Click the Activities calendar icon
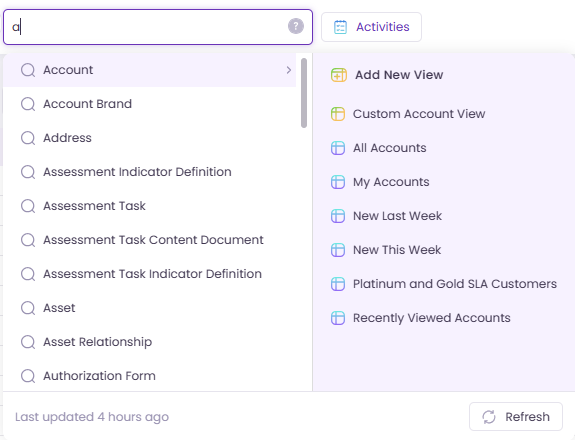 pyautogui.click(x=340, y=27)
